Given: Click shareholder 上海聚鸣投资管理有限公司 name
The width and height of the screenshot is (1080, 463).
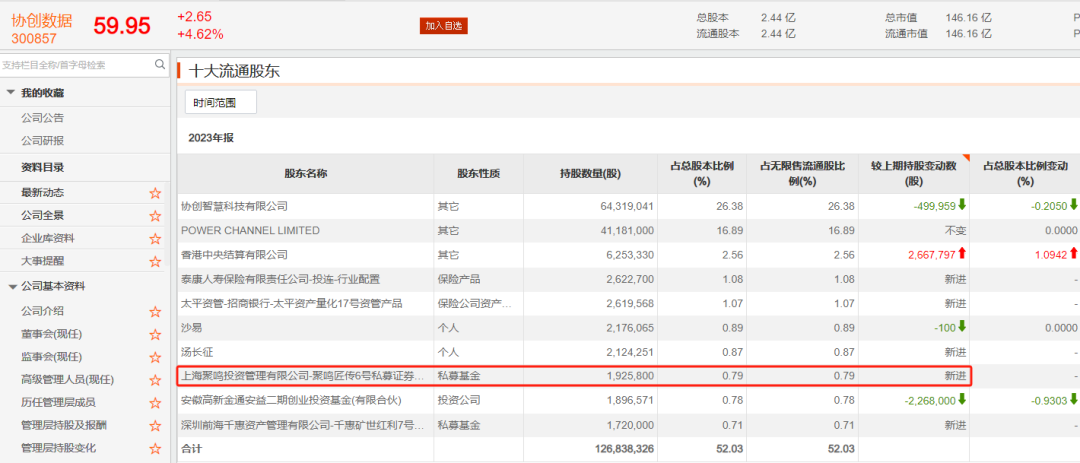Looking at the screenshot, I should click(304, 376).
